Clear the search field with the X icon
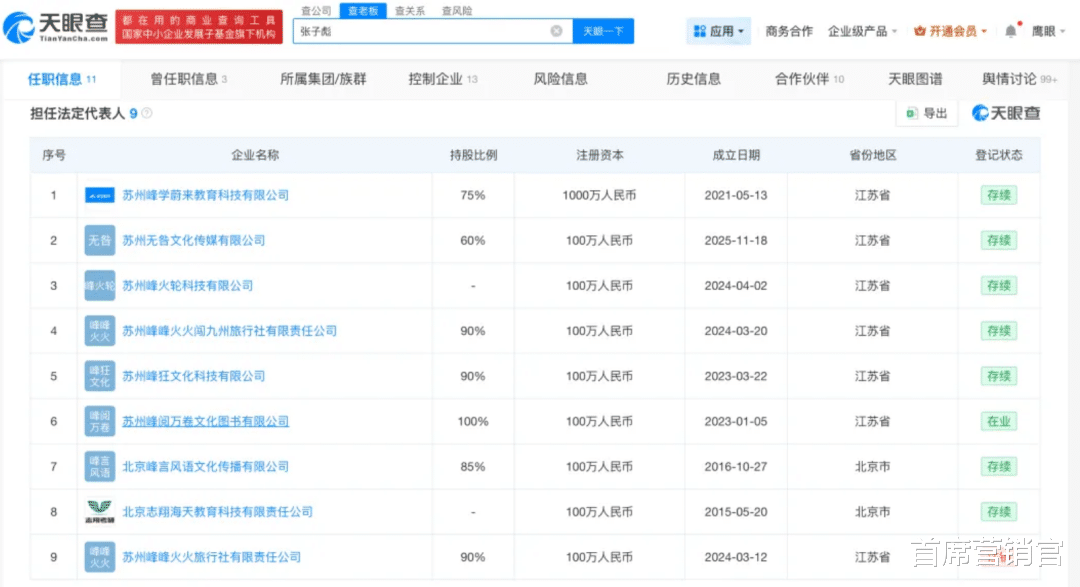Viewport: 1080px width, 587px height. [x=556, y=31]
